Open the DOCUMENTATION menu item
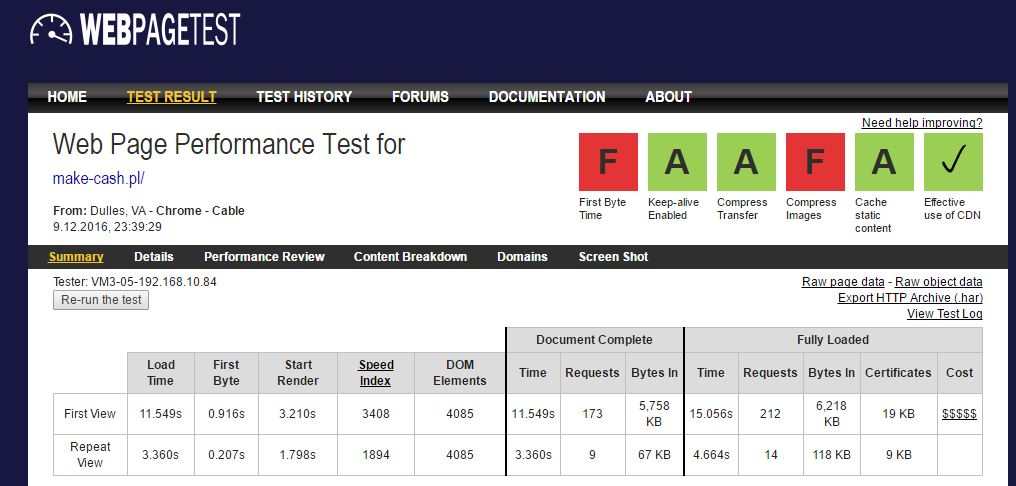Screen dimensions: 1016x486 coord(547,97)
